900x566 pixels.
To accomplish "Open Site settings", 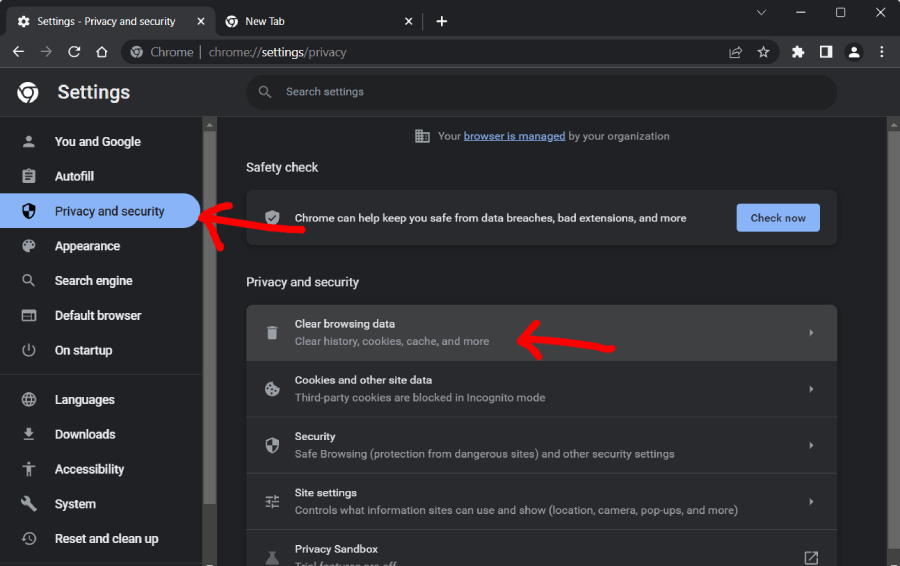I will (x=541, y=502).
